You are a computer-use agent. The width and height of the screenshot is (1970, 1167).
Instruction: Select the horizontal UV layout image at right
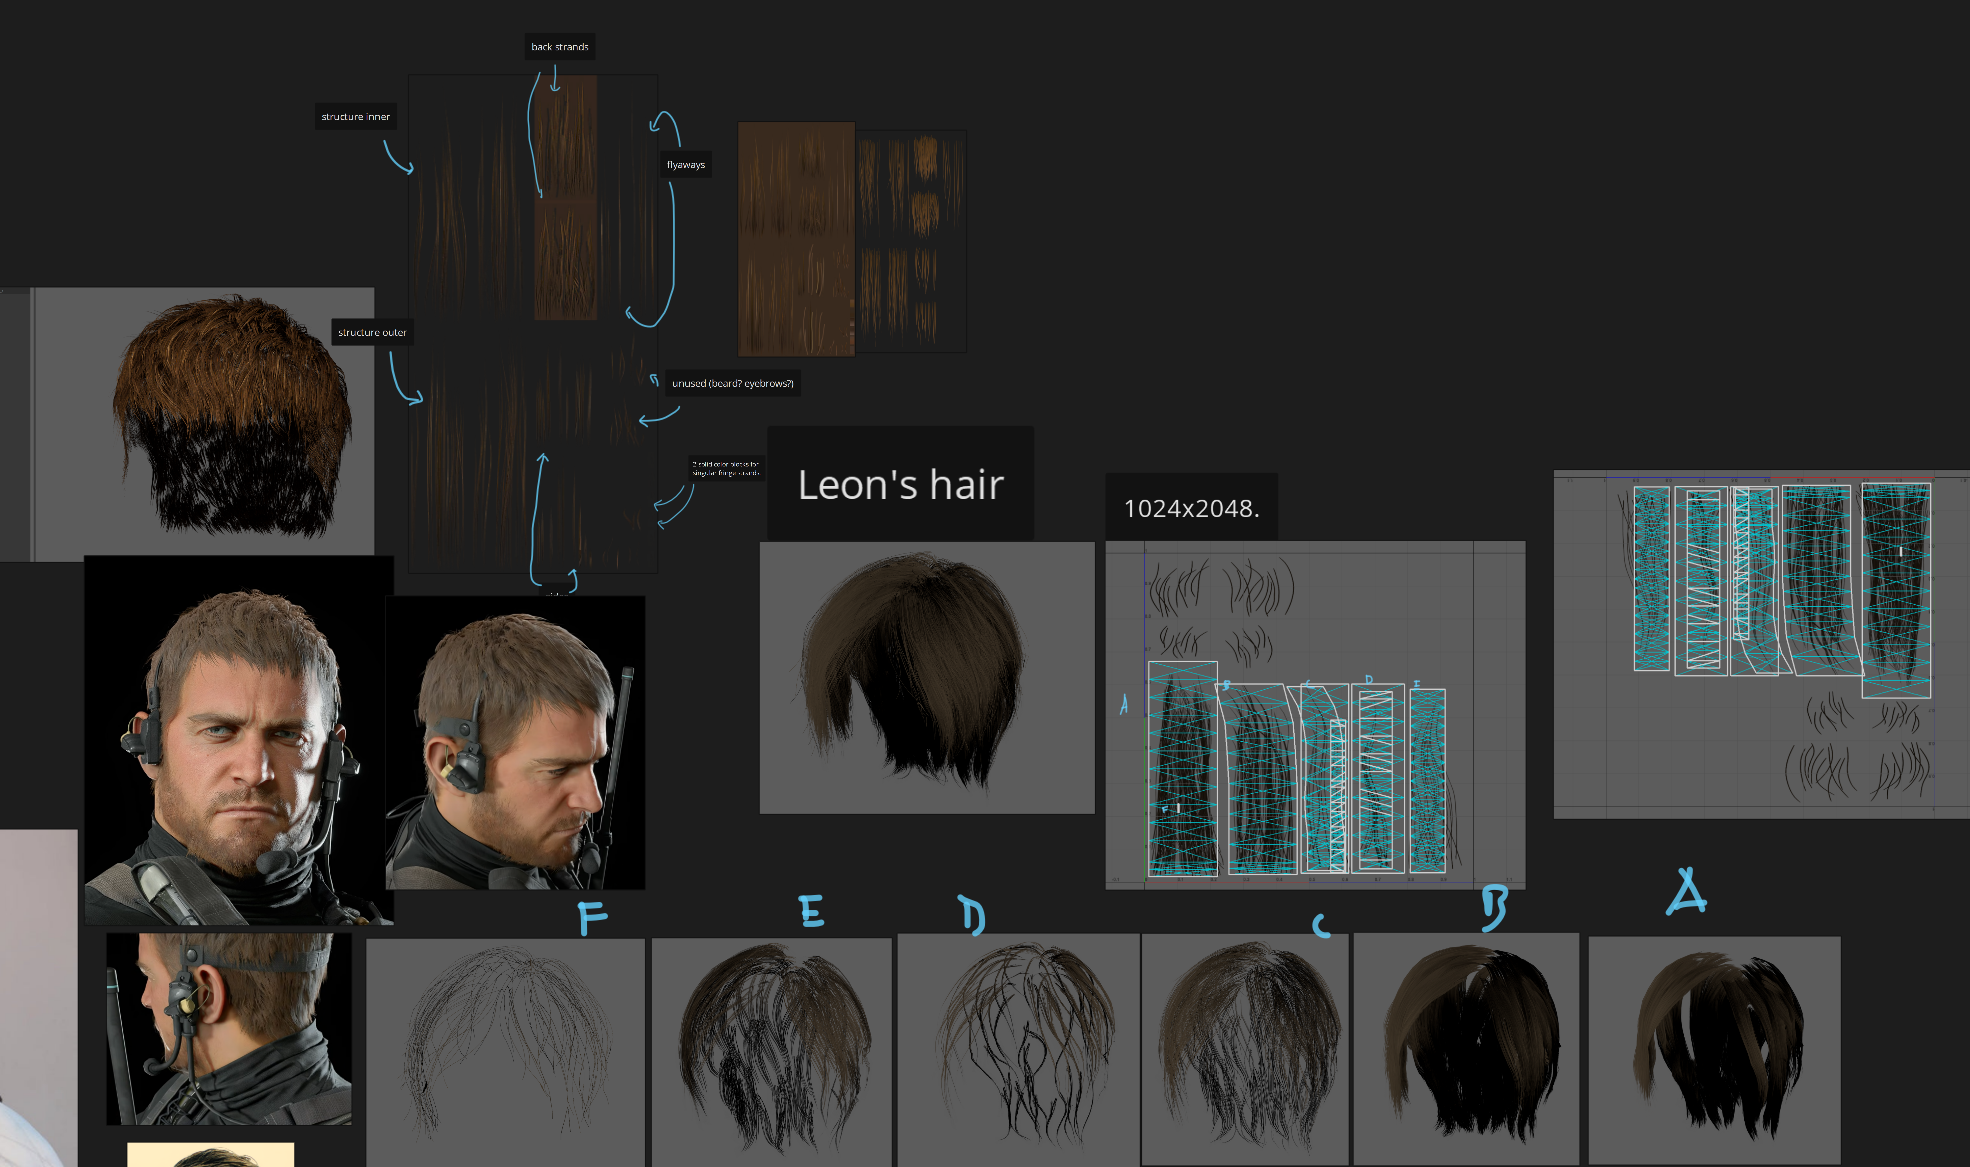1760,645
